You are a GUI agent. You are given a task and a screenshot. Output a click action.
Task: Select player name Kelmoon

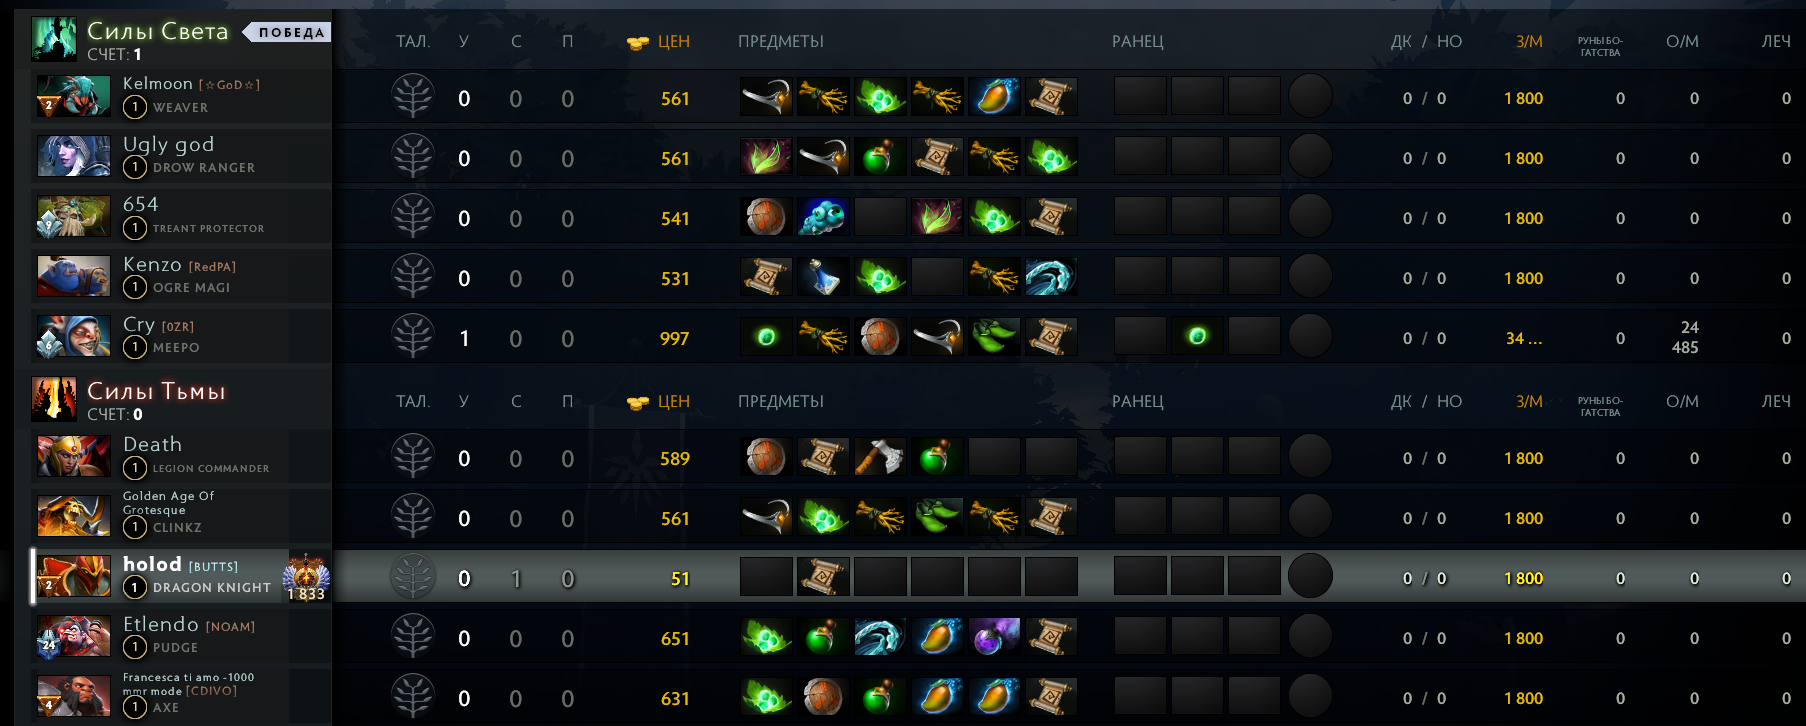pos(158,84)
